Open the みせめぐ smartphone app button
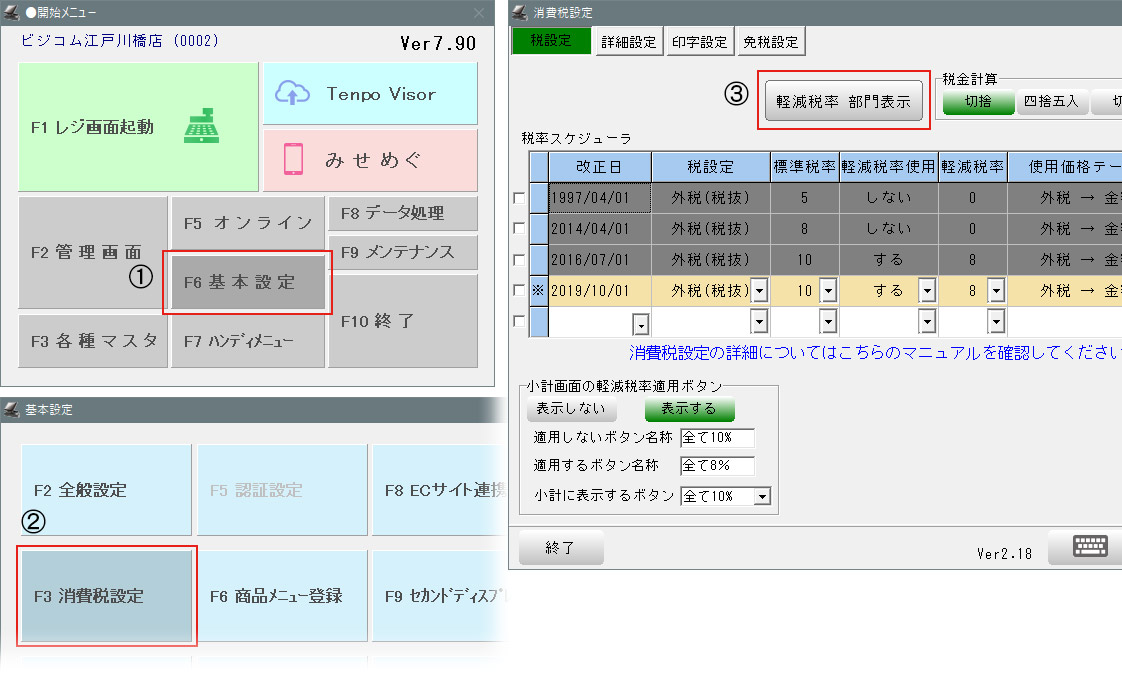Viewport: 1122px width, 673px height. point(370,160)
